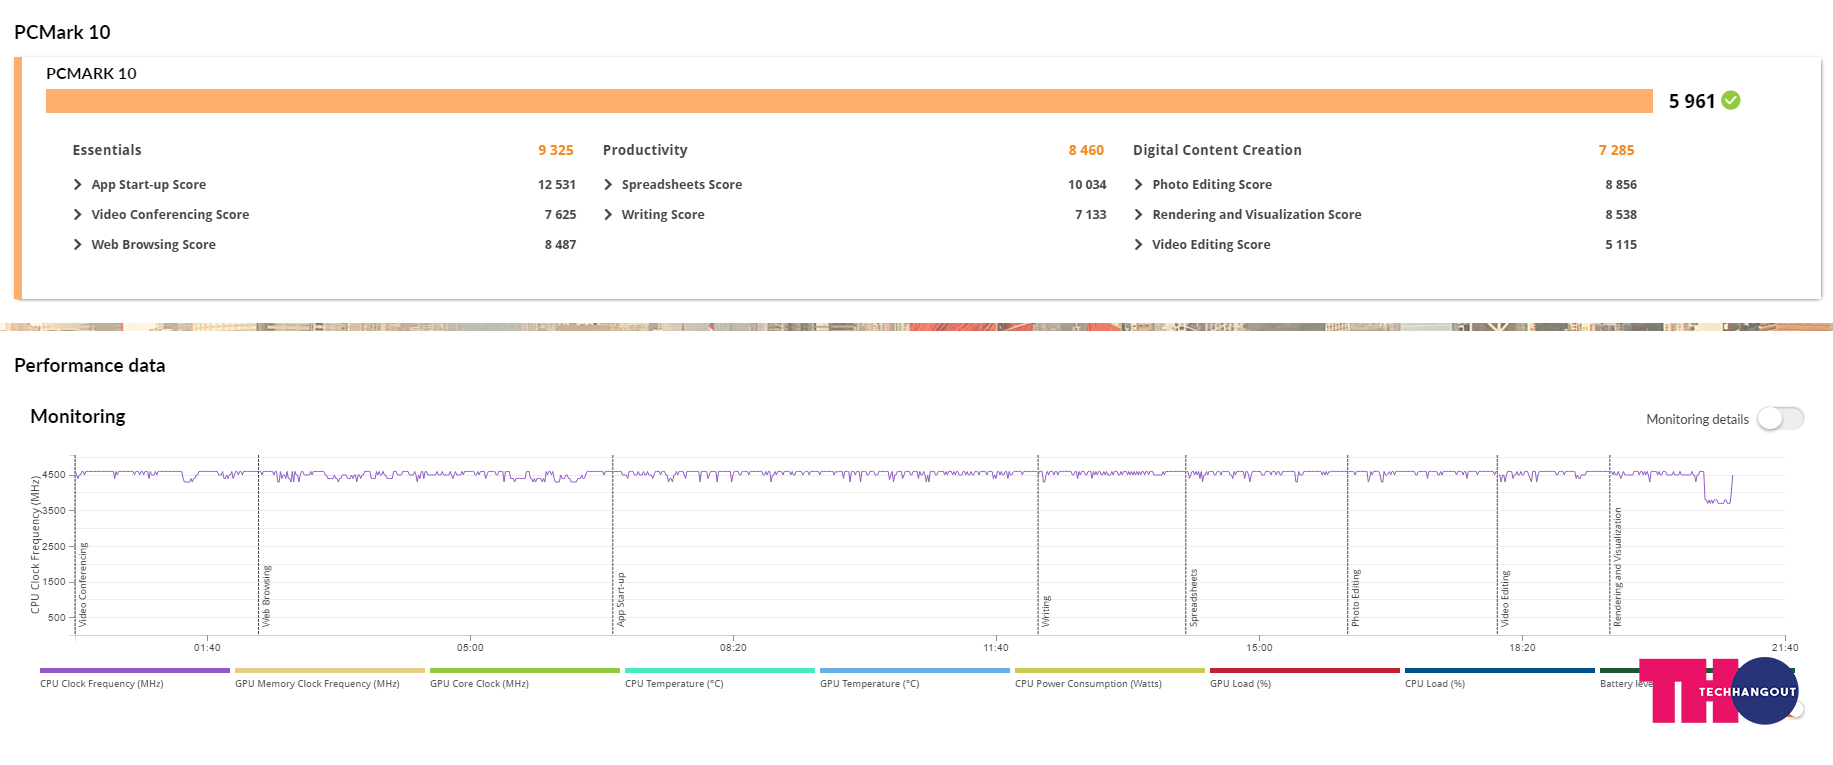The height and width of the screenshot is (765, 1833).
Task: Click the GPU Core Clock legend swatch
Action: click(525, 670)
